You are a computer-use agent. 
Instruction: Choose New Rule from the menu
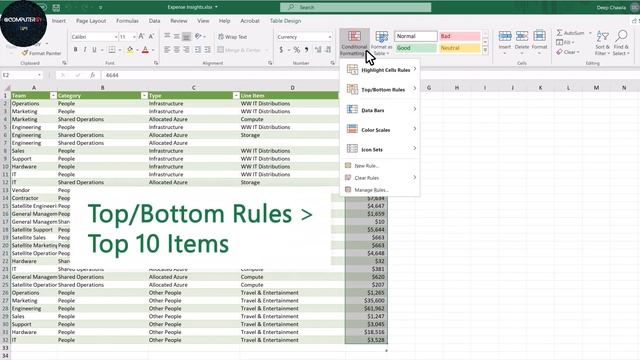point(380,166)
